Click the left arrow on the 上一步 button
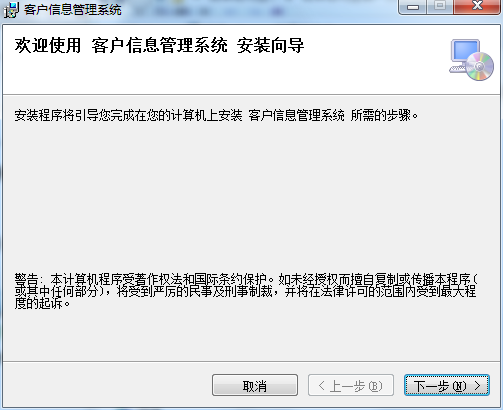Screen dimensions: 503x410 click(321, 386)
